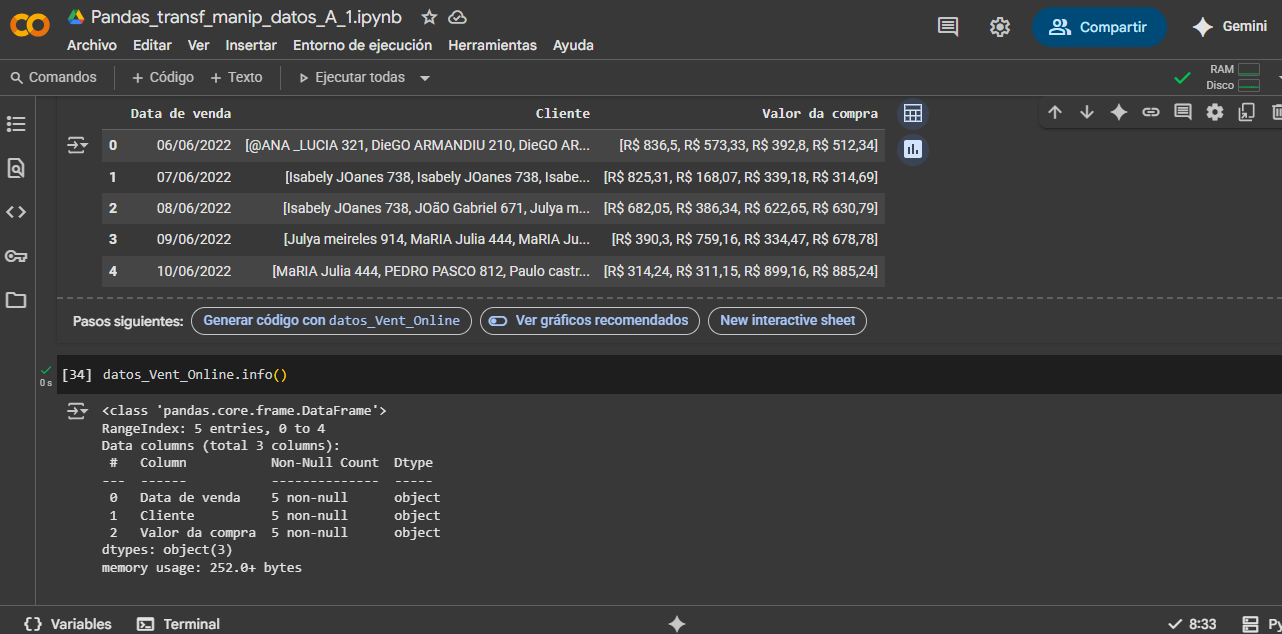Select the date cell 08/06/2022
Viewport: 1282px width, 634px height.
(194, 208)
